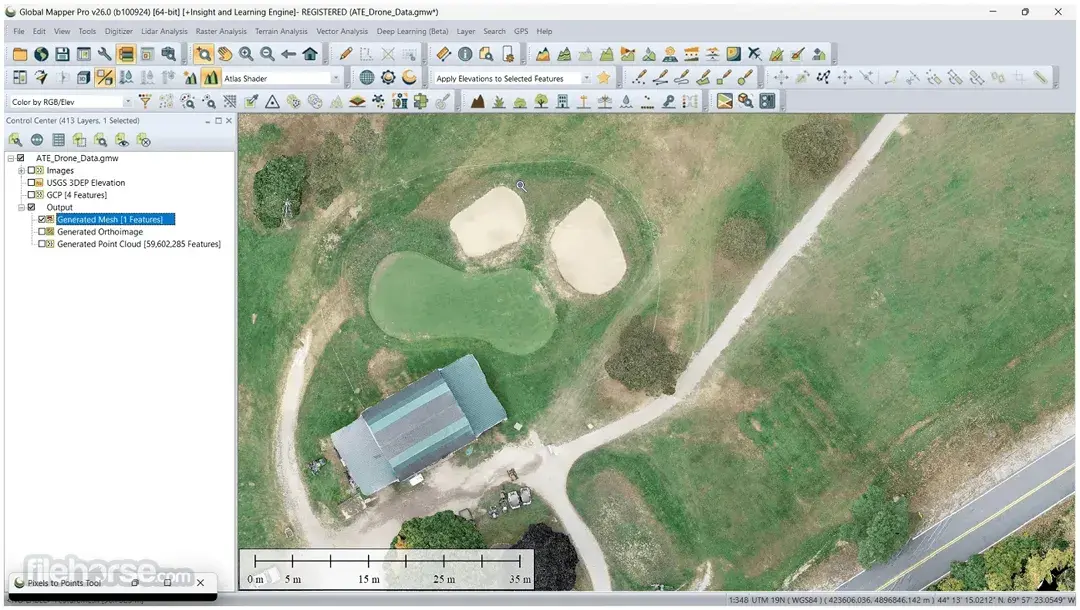
Task: Open the Measure tool on the toolbar
Action: tap(443, 54)
